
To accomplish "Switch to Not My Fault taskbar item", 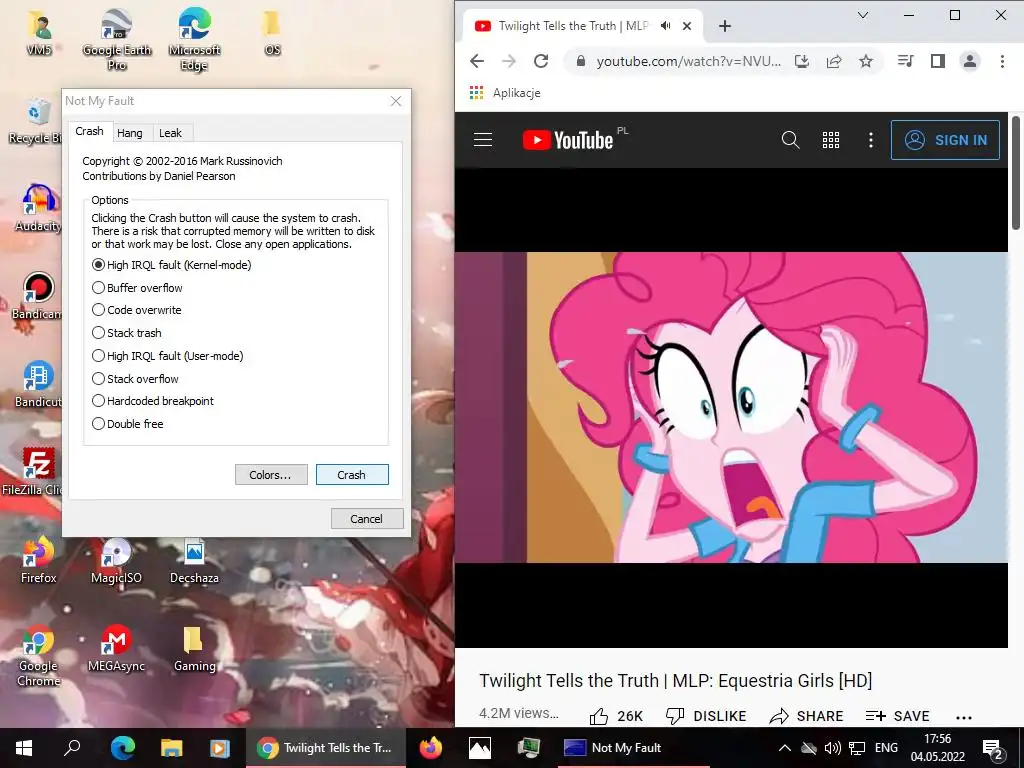I will point(633,748).
